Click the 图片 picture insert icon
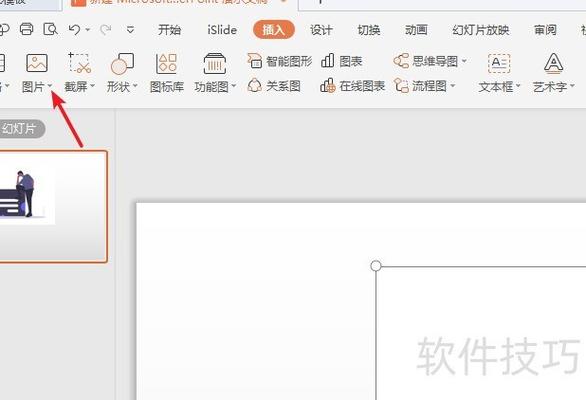This screenshot has height=400, width=586. click(37, 63)
